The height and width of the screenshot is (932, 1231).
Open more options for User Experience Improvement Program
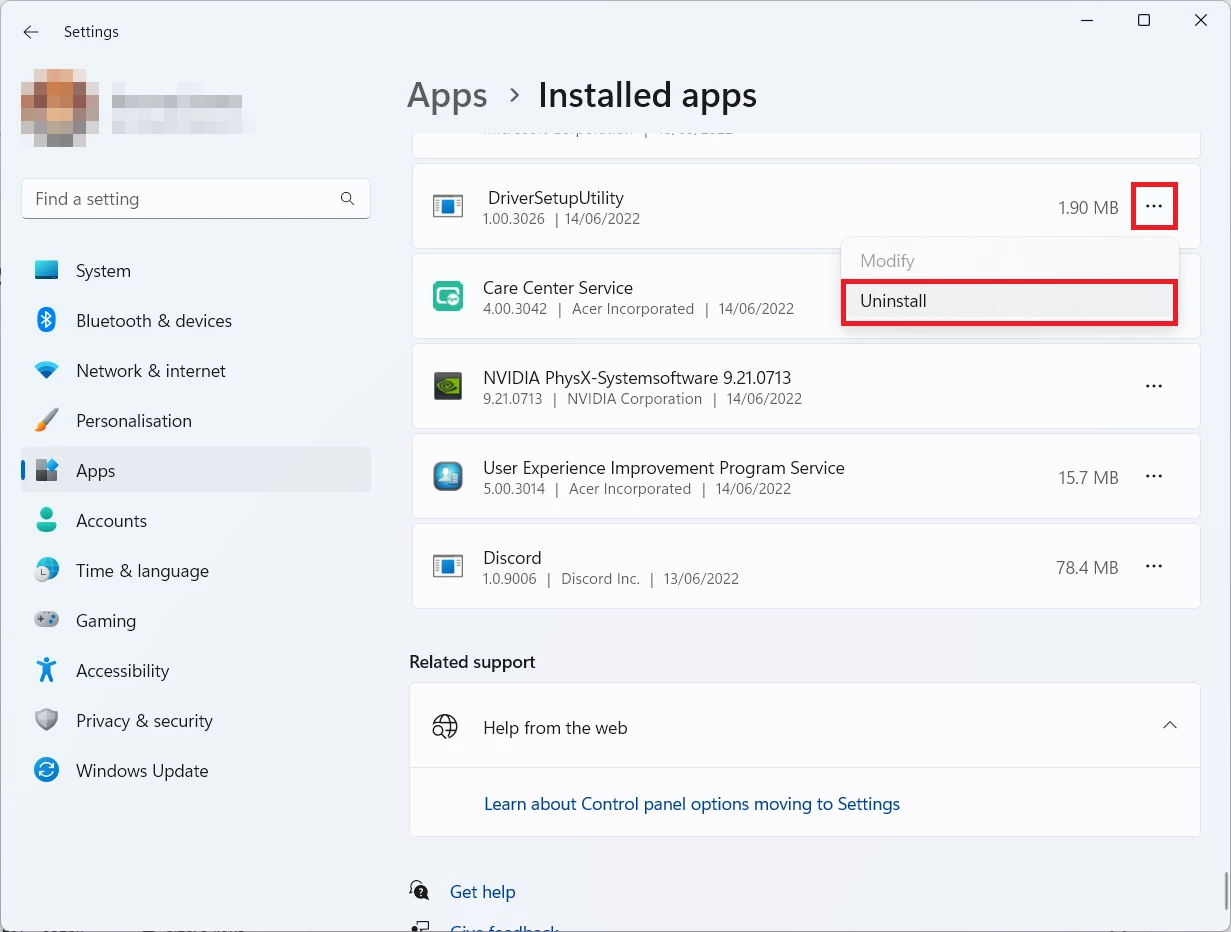[x=1154, y=476]
